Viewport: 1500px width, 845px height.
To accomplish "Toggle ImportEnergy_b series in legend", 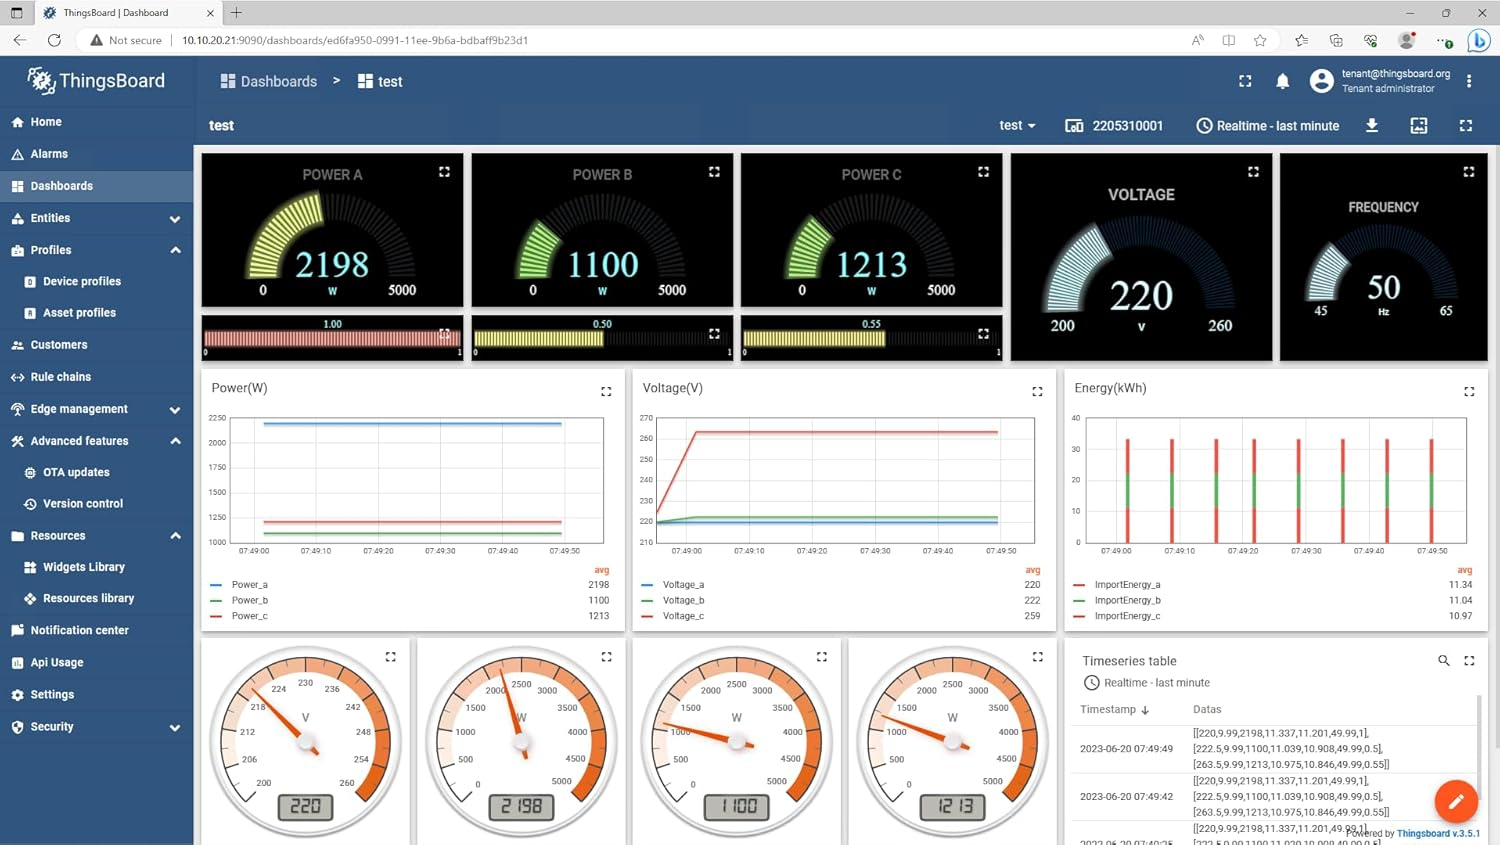I will [x=1127, y=601].
